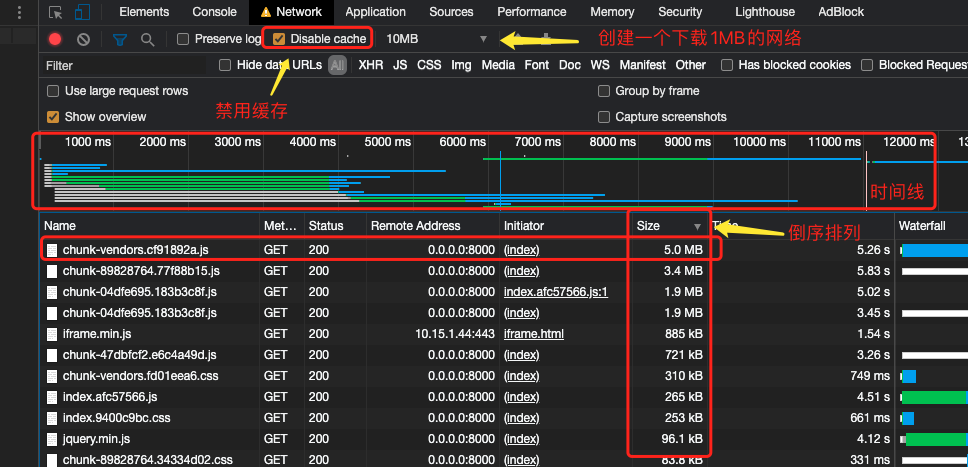Activate the inspect element cursor icon
The height and width of the screenshot is (467, 968).
[56, 12]
